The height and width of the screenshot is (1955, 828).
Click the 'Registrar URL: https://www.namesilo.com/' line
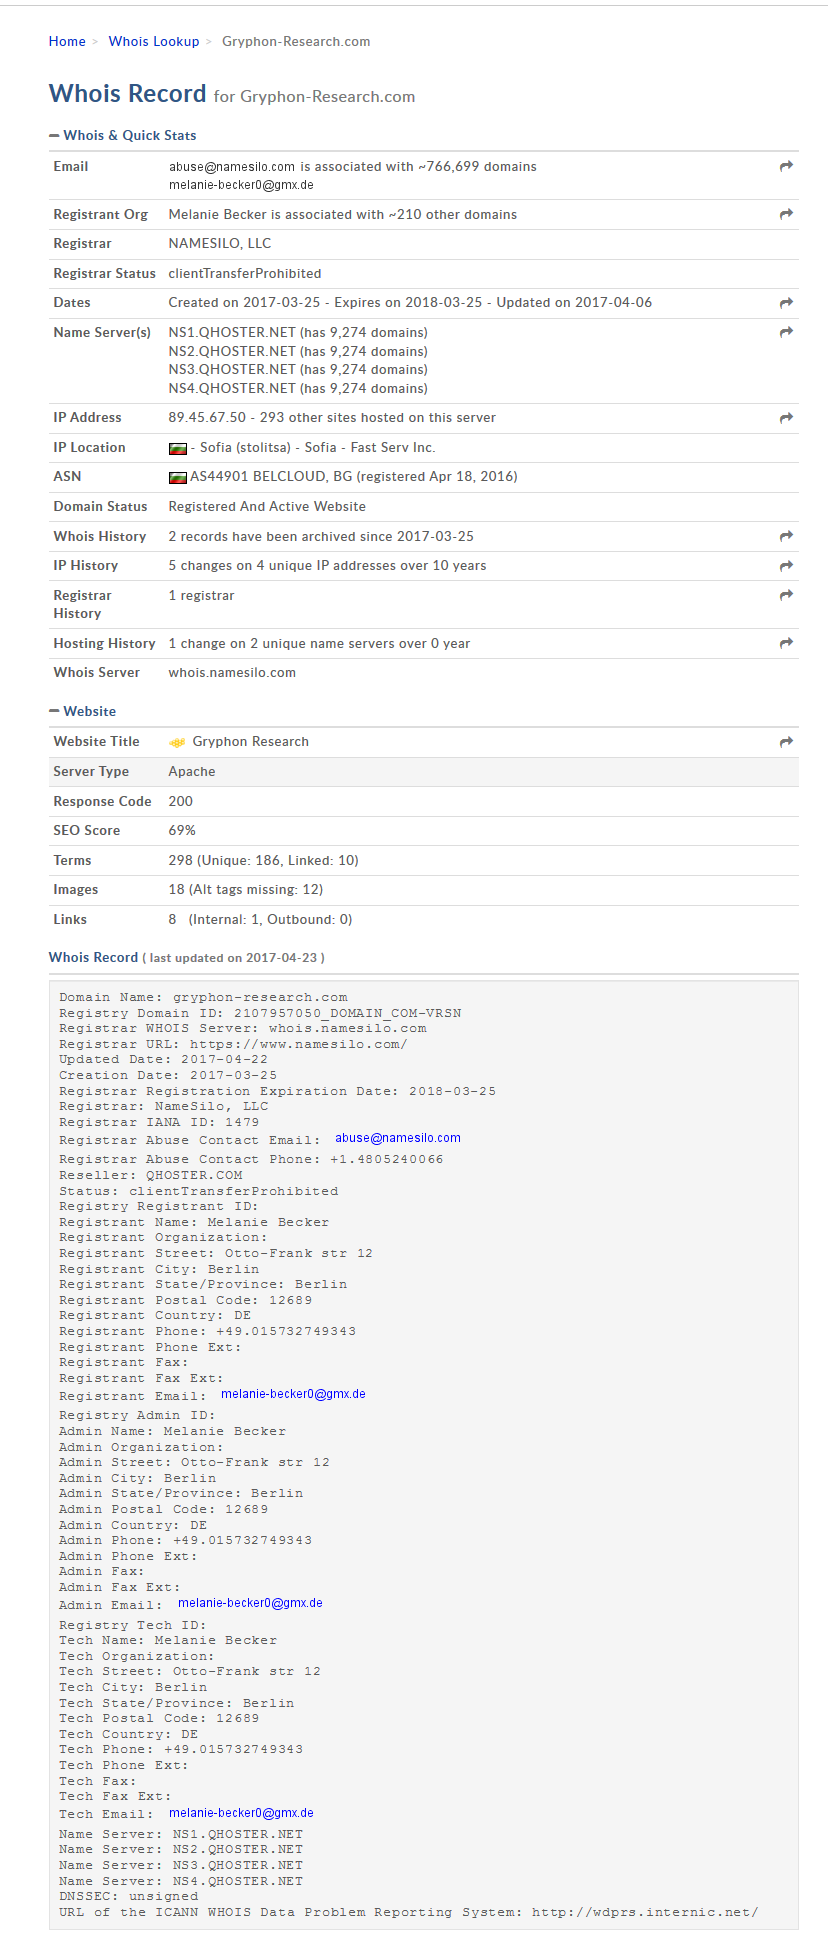coord(233,1044)
